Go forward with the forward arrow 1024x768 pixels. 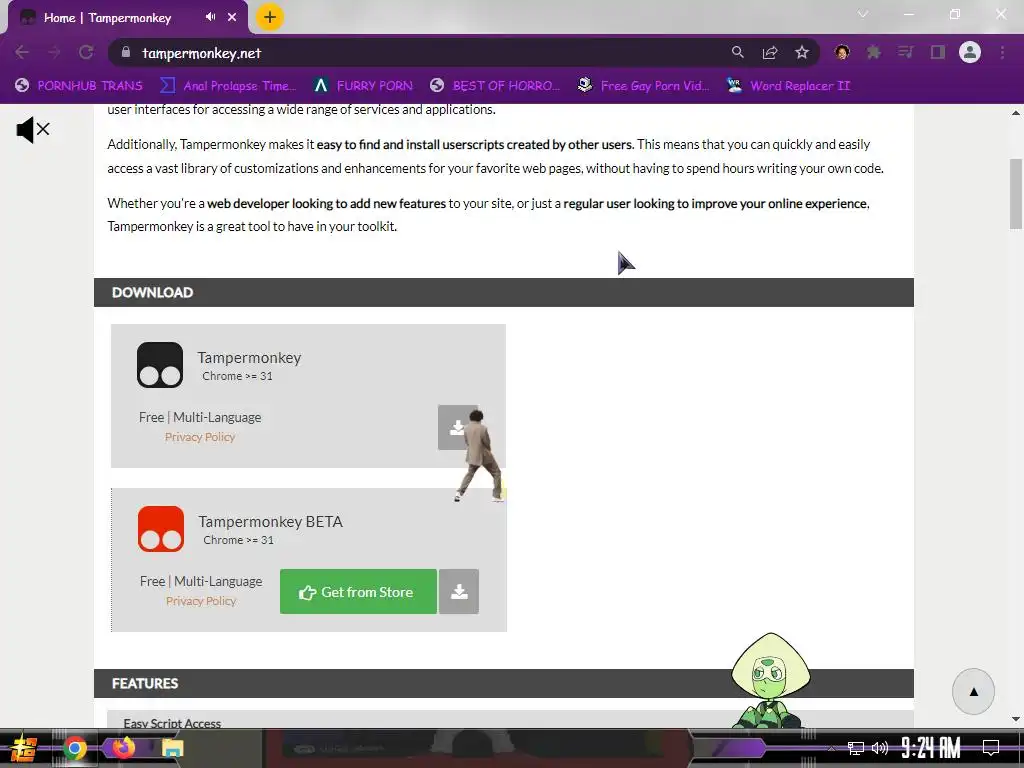point(54,52)
